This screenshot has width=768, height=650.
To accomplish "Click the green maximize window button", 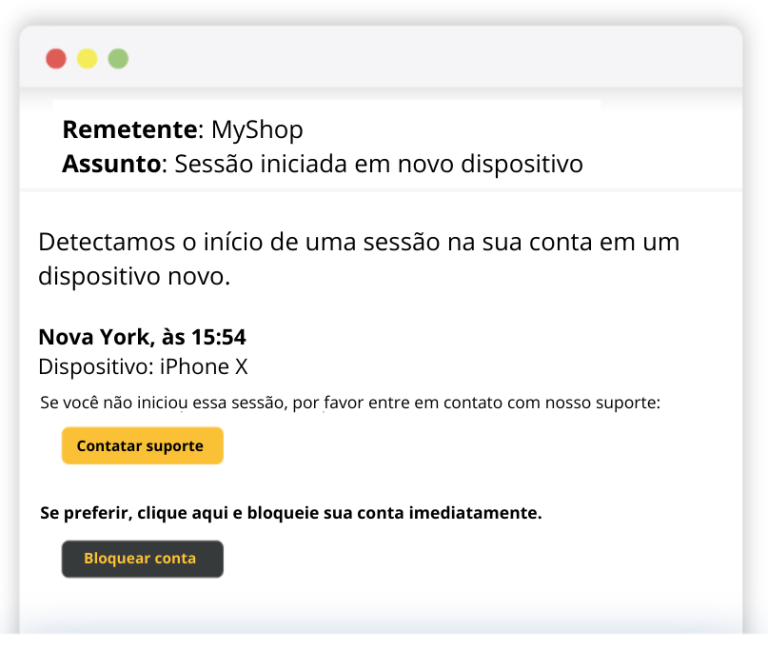I will (118, 59).
